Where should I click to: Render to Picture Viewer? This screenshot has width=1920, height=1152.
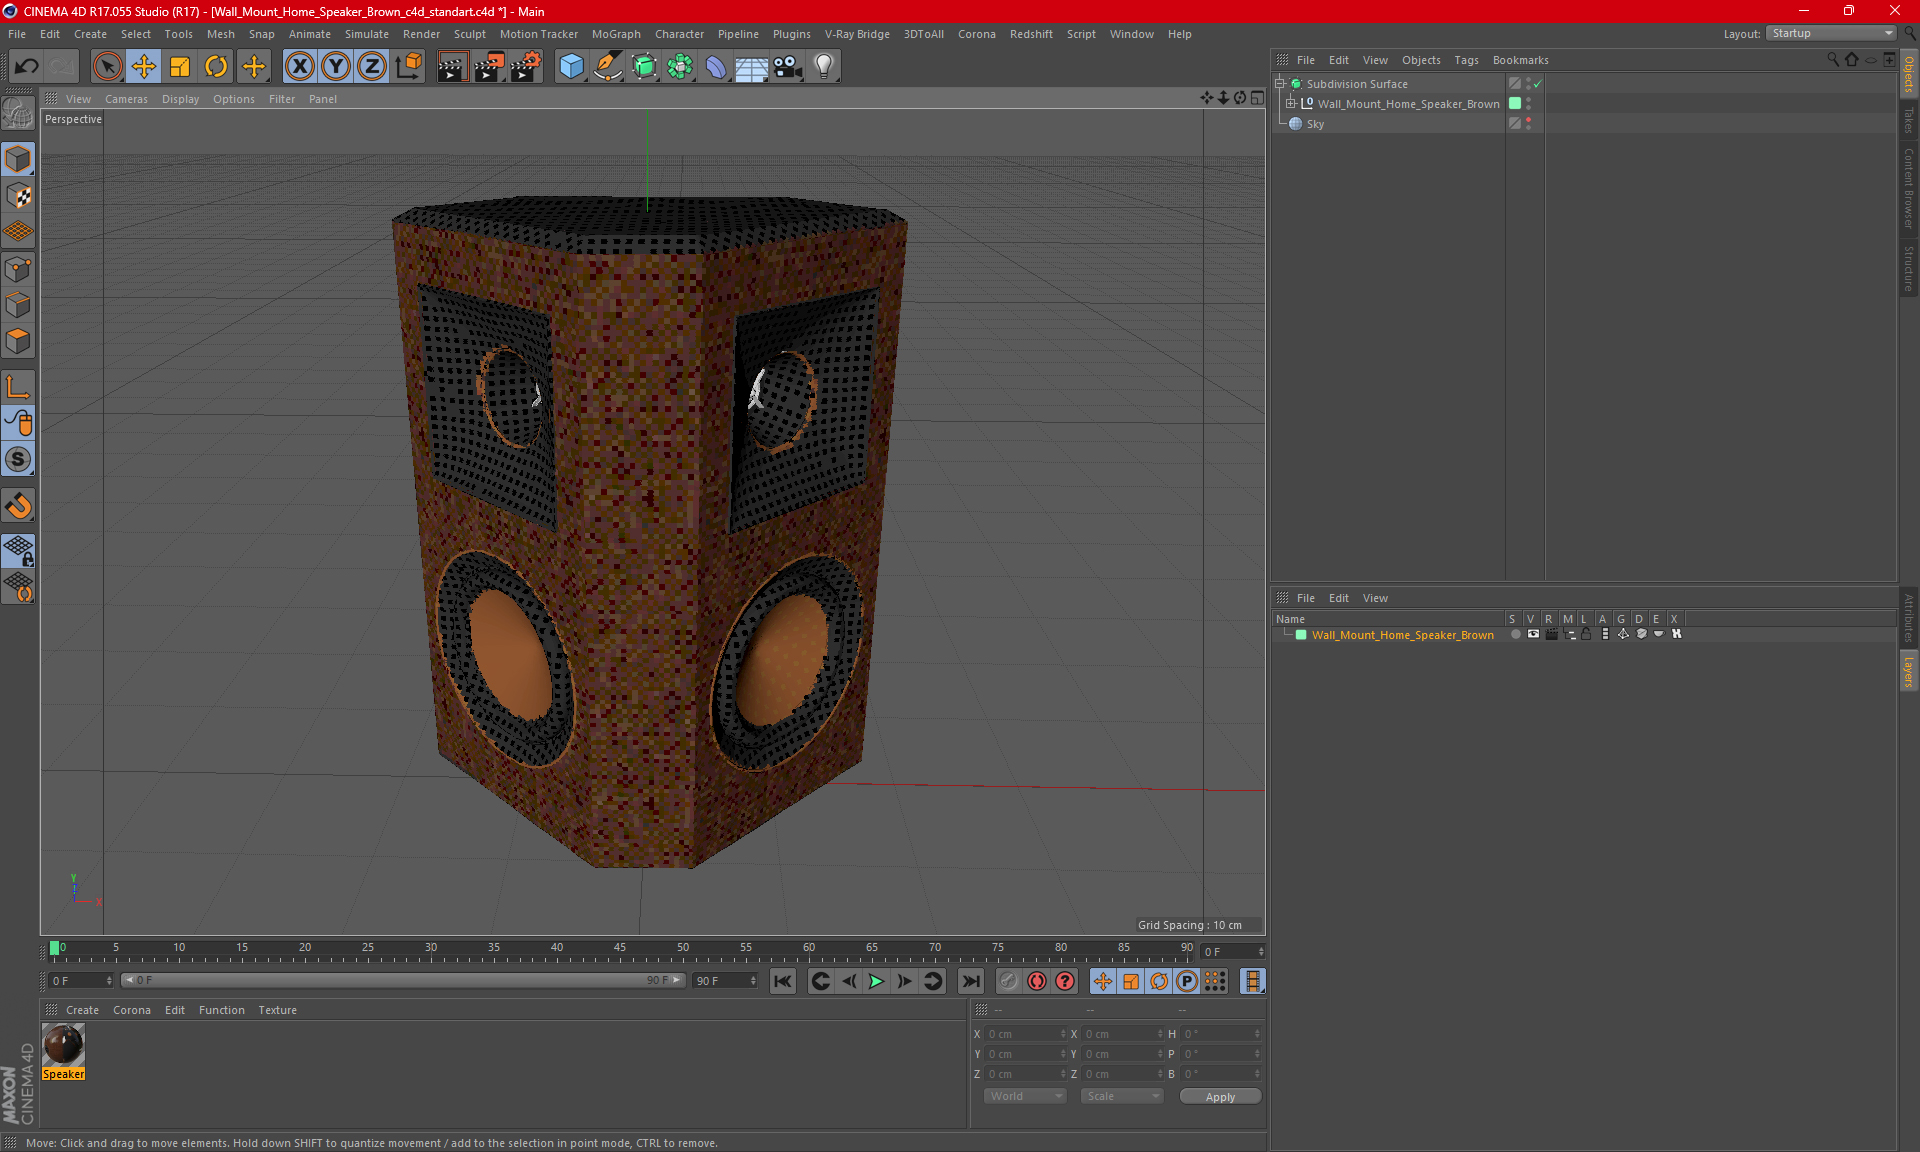(489, 67)
